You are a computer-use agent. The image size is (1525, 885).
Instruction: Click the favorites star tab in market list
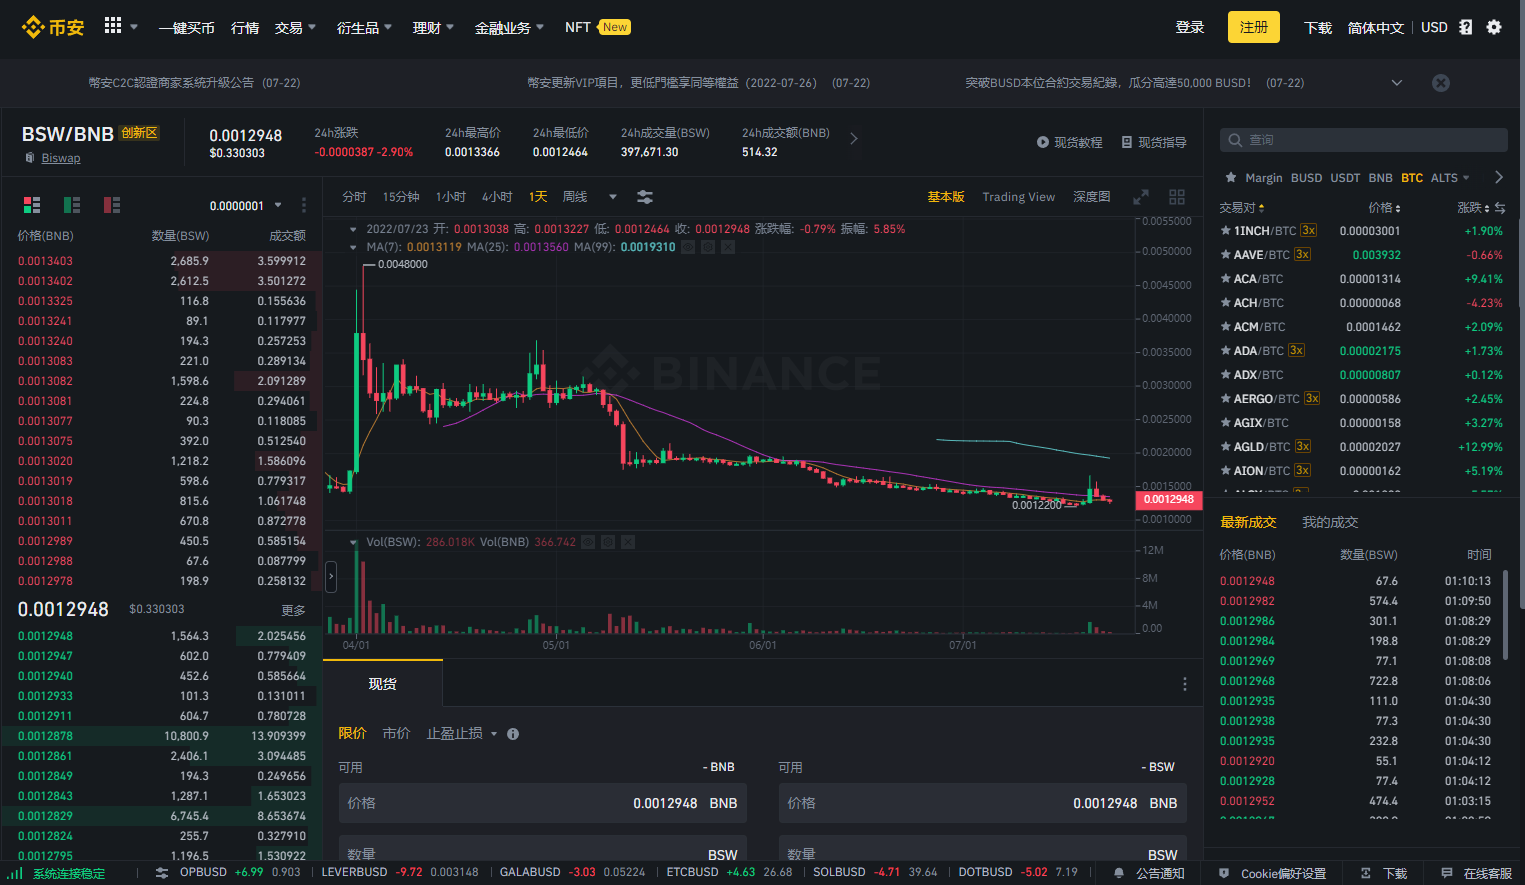pyautogui.click(x=1231, y=177)
